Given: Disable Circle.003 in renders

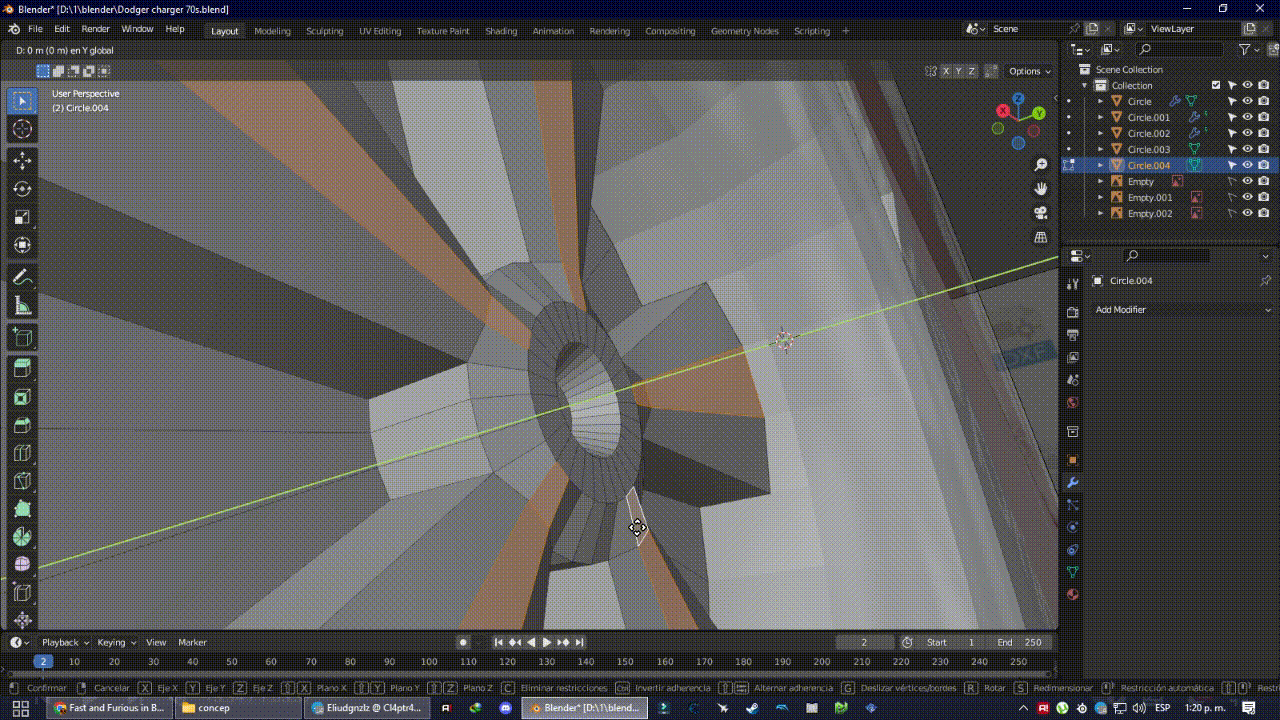Looking at the screenshot, I should point(1264,149).
